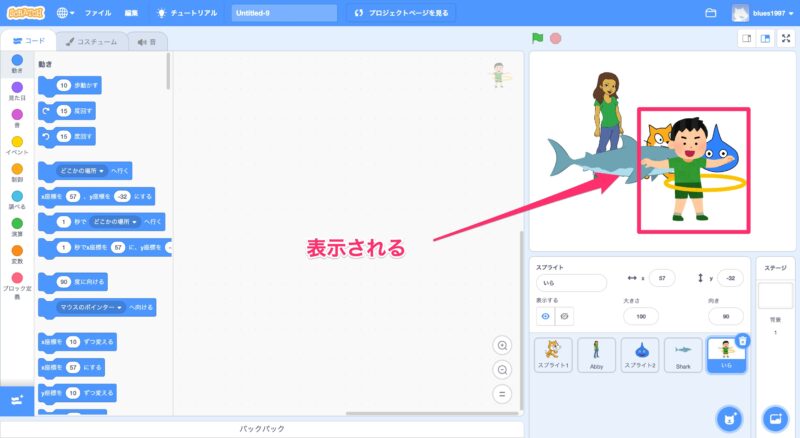Screen dimensions: 800x438
Task: Click the green flag to run project
Action: point(537,39)
